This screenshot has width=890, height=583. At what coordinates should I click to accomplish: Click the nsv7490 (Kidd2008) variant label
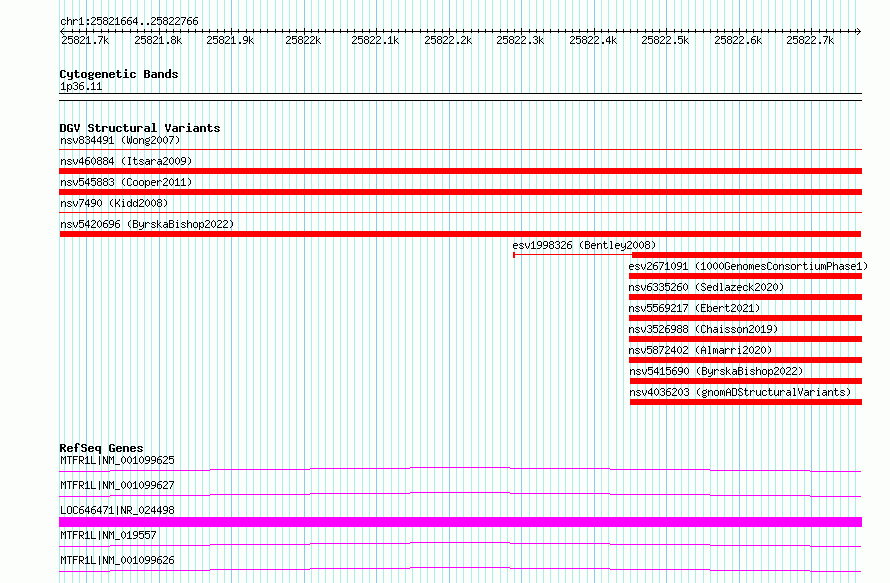pos(114,203)
